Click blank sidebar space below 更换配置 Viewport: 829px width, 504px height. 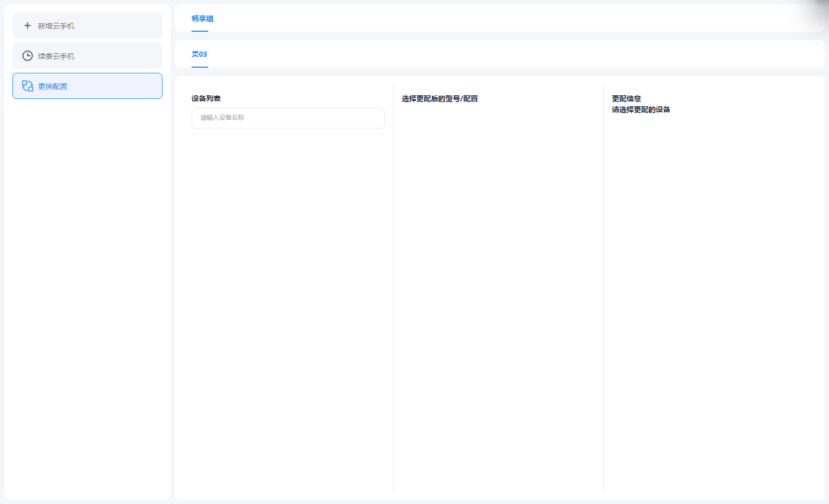coord(87,300)
